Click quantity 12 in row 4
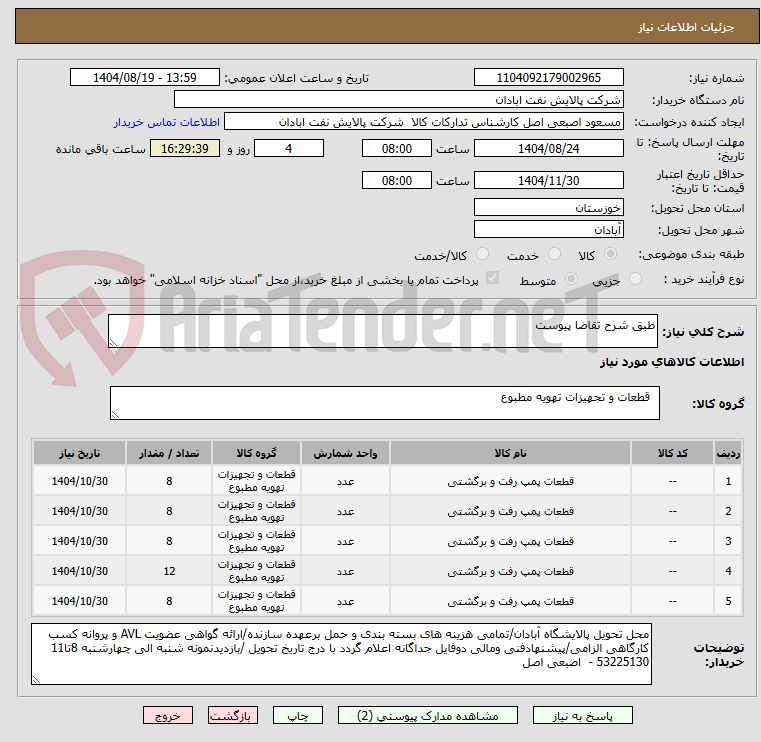The width and height of the screenshot is (761, 742). click(x=169, y=571)
